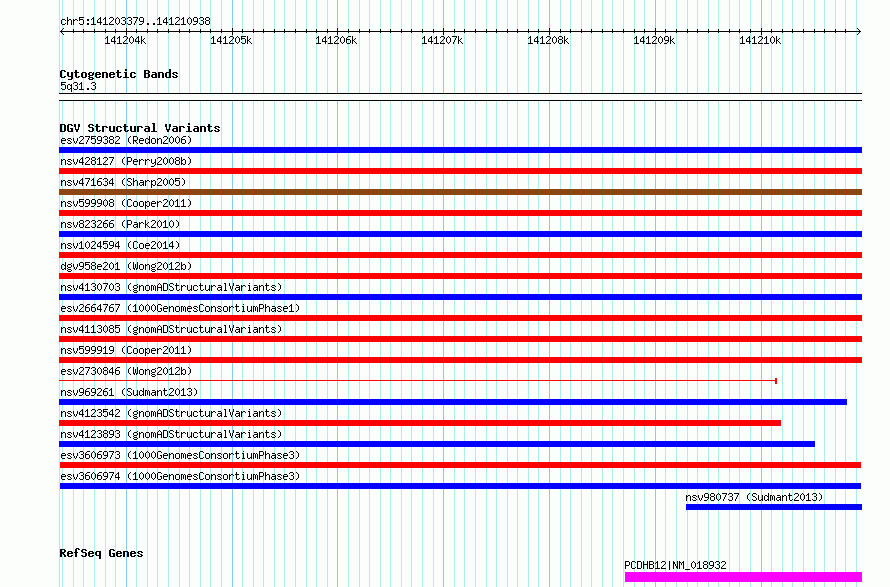Viewport: 890px width, 587px height.
Task: Click the 141209k ruler label
Action: click(x=654, y=40)
